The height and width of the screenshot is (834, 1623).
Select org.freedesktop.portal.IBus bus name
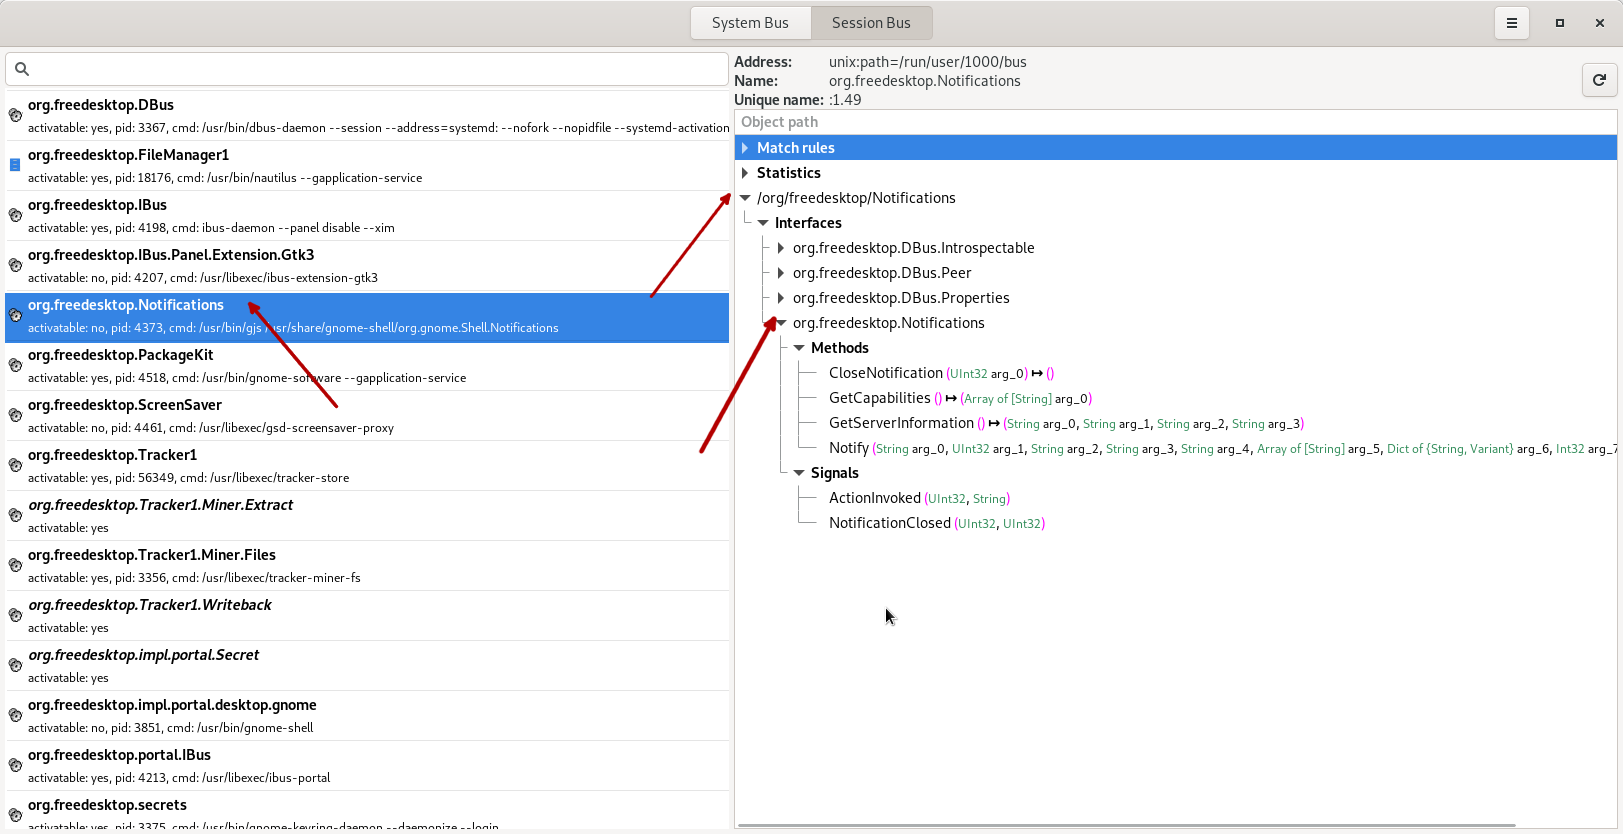367,766
